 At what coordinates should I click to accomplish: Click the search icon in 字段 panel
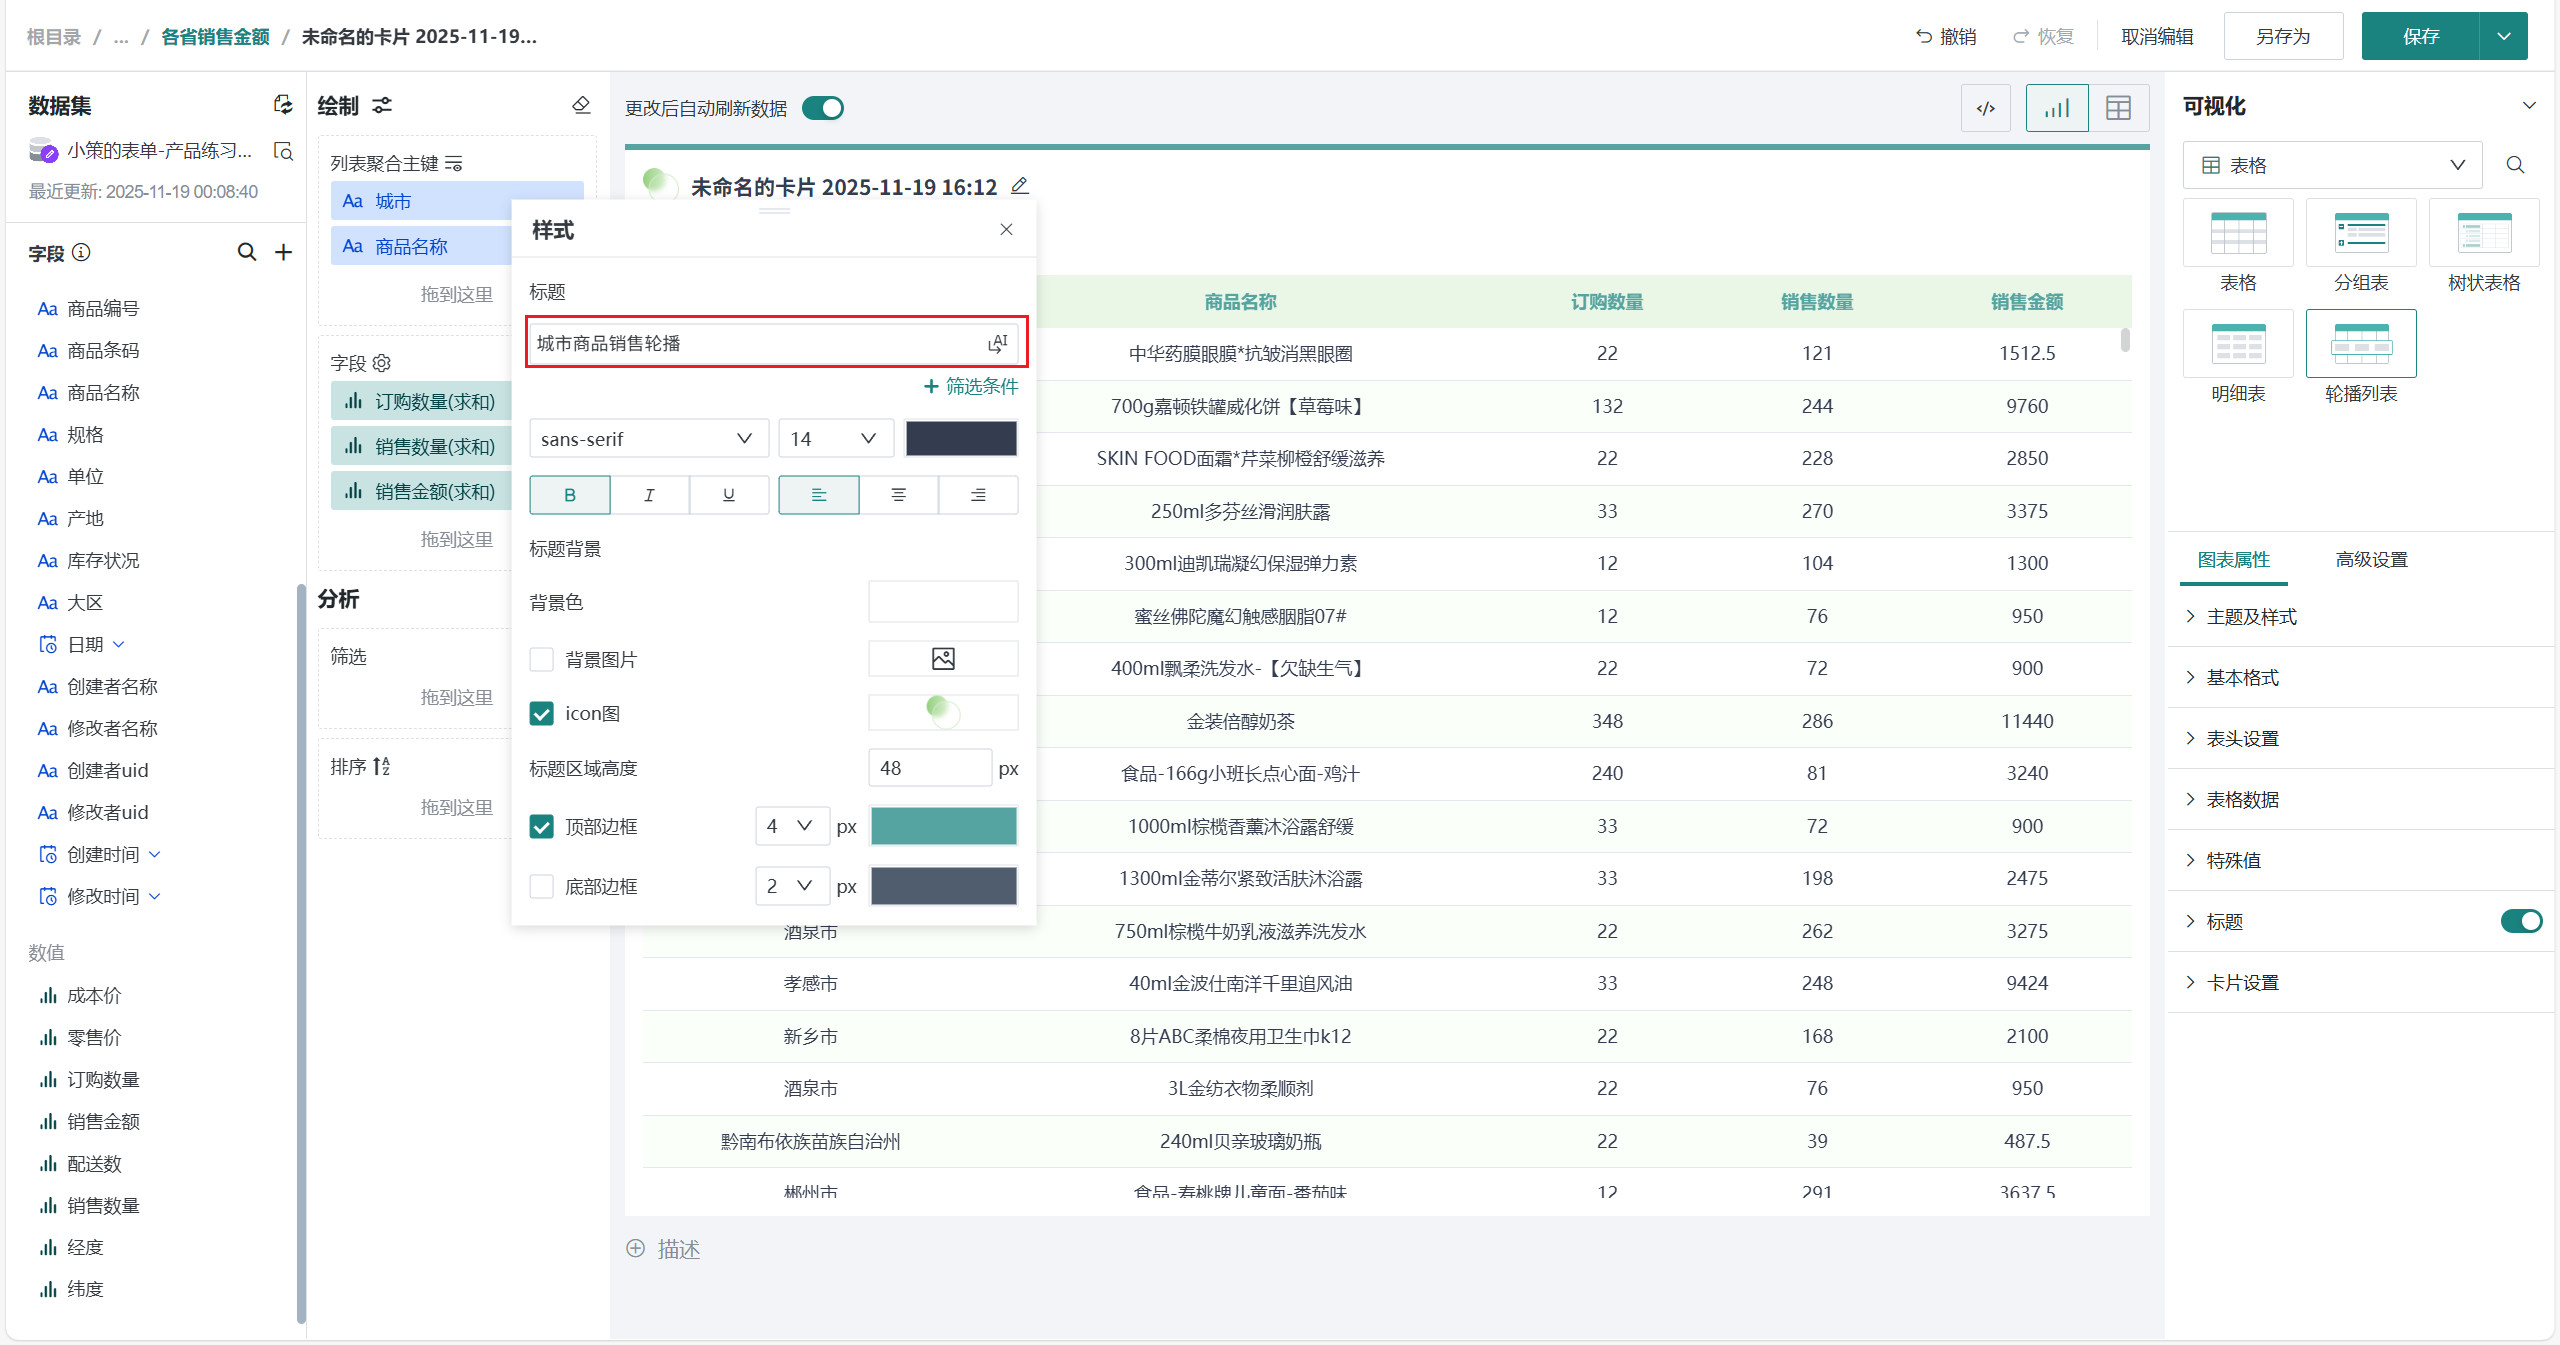pos(246,252)
